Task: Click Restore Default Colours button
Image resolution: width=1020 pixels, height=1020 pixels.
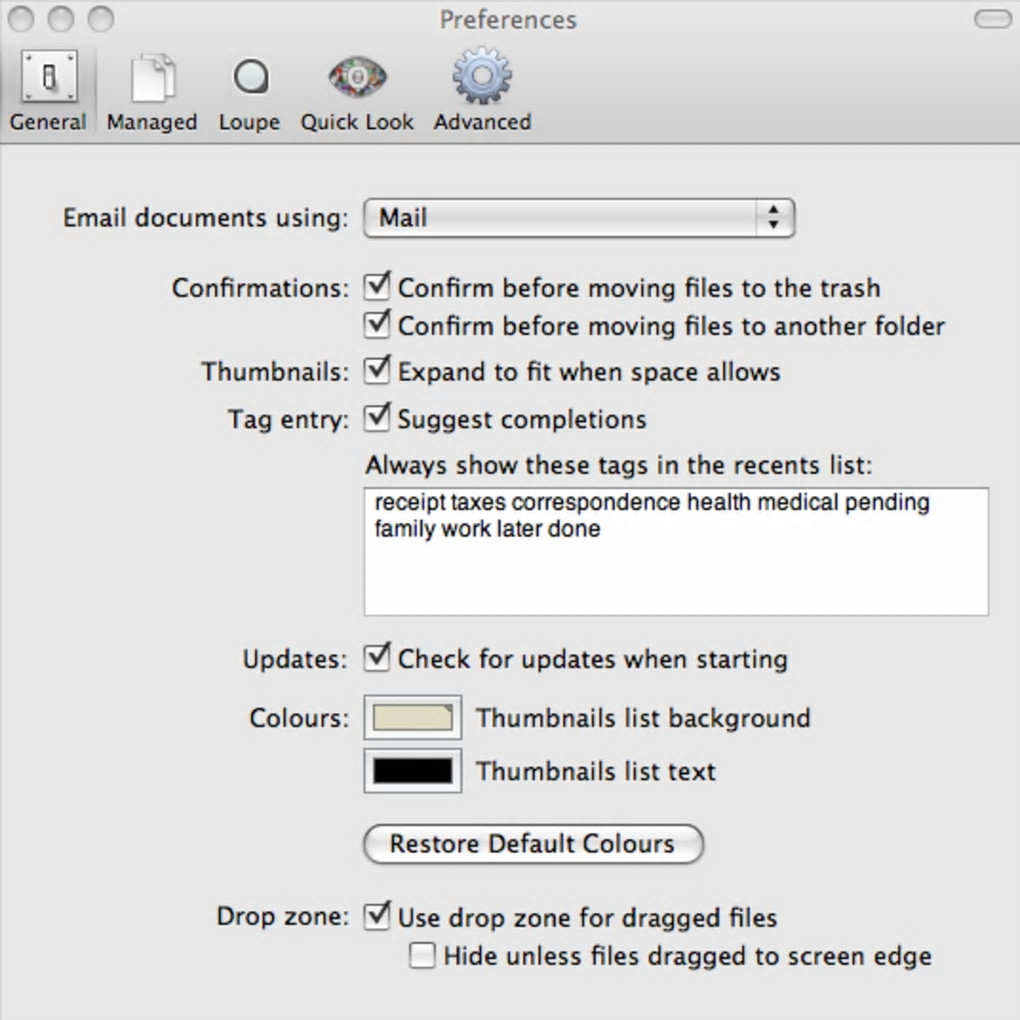Action: click(x=533, y=844)
